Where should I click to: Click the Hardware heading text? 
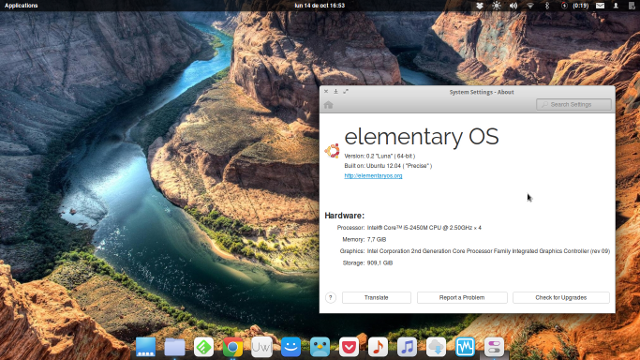[x=344, y=216]
